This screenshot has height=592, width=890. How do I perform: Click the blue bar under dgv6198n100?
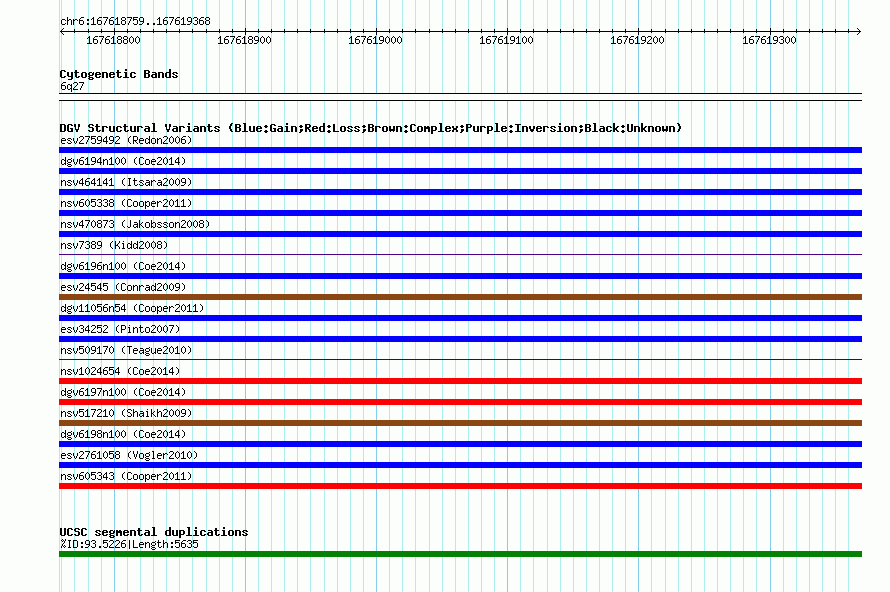click(x=460, y=444)
